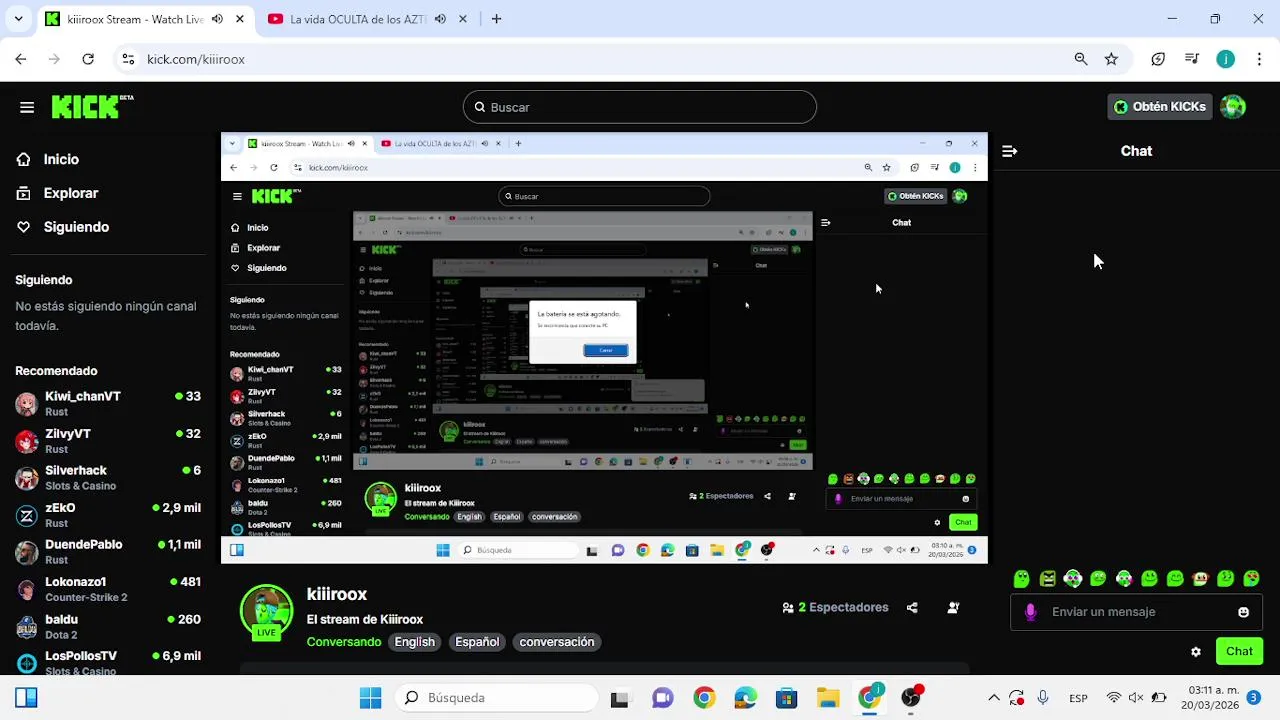Click the angry square-faced emote
1280x720 pixels.
1047,578
